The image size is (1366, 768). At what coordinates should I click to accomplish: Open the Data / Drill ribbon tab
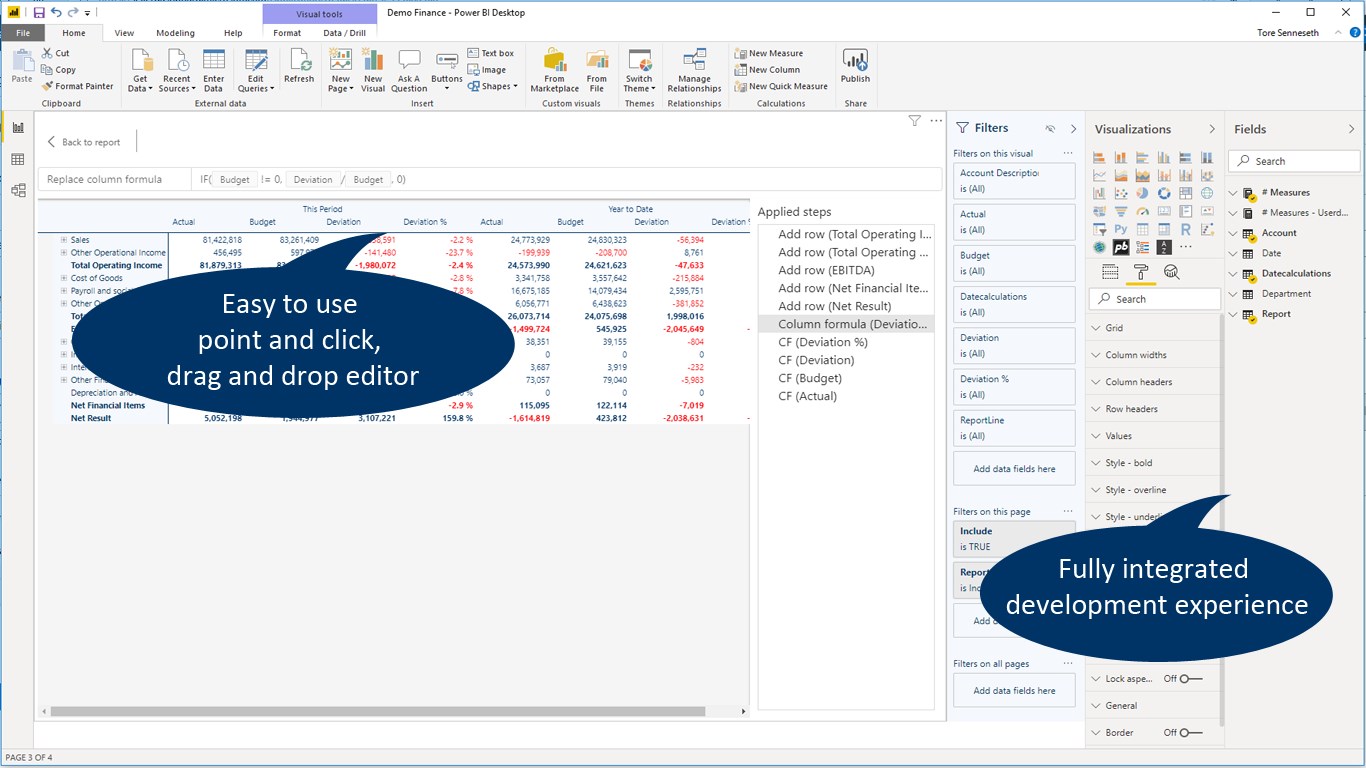345,33
